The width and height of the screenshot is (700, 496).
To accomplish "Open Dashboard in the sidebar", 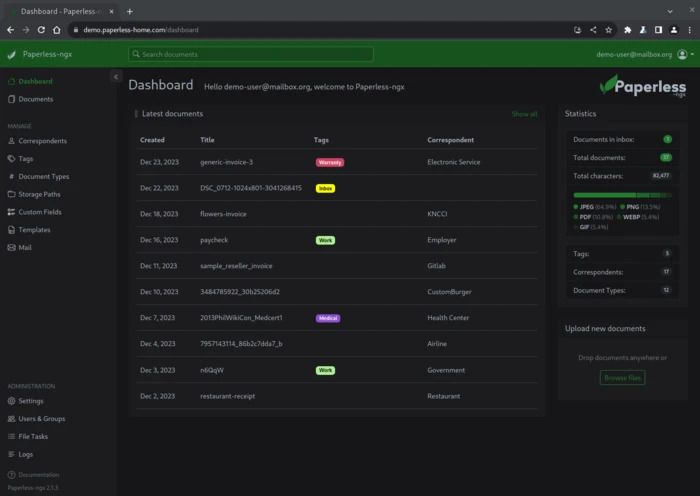I will click(30, 81).
